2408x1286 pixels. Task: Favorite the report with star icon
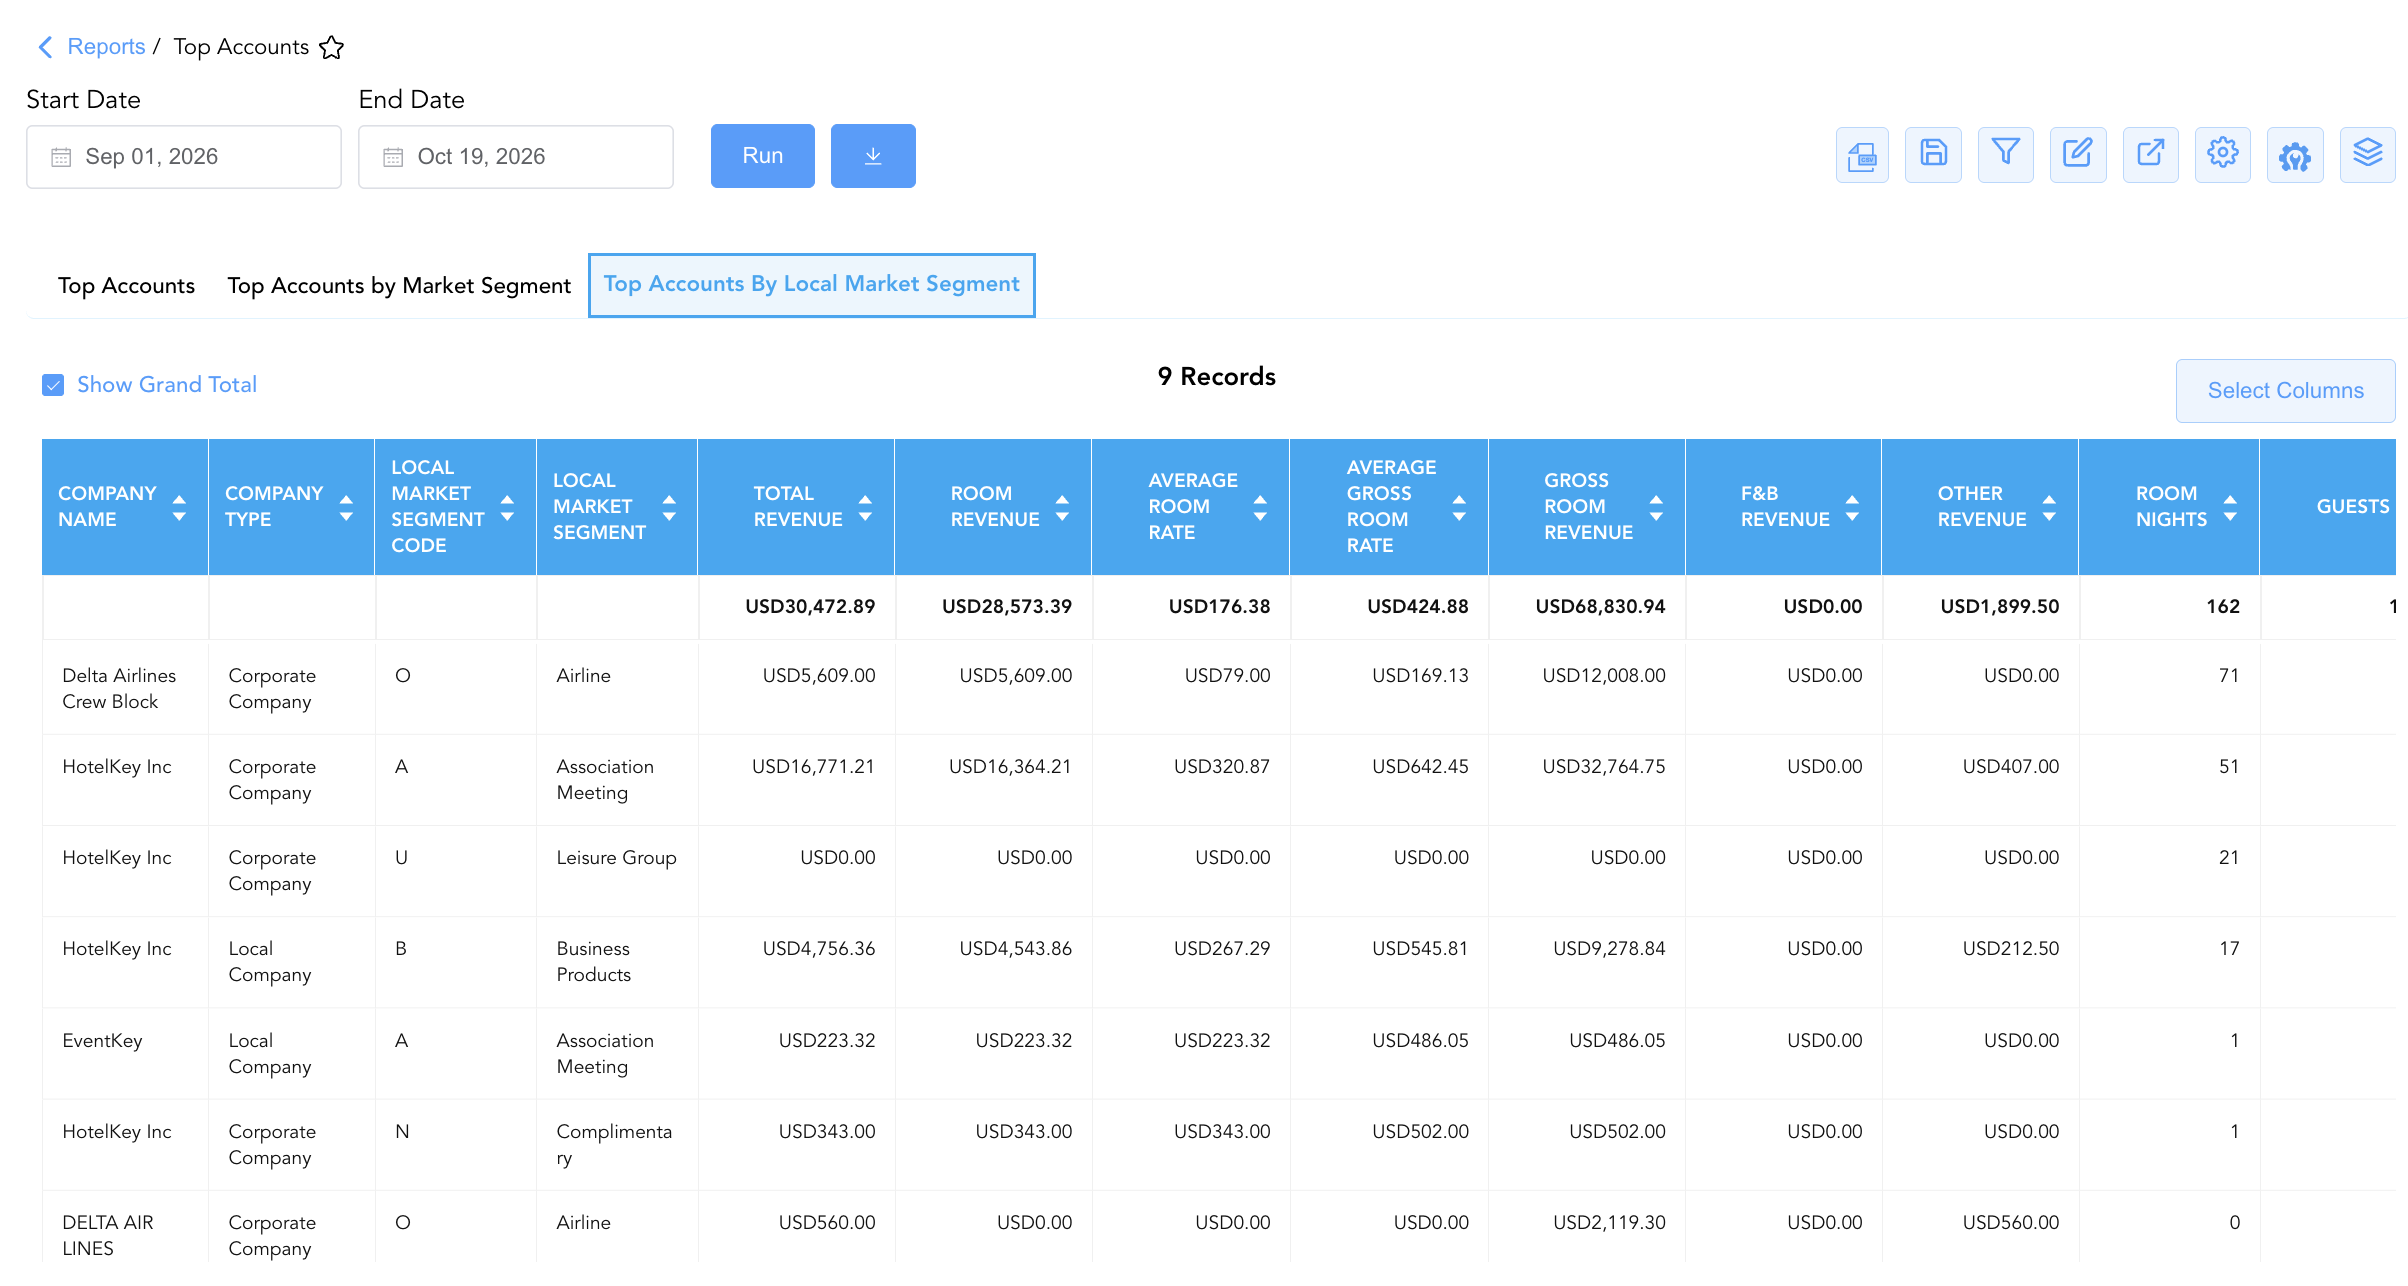[332, 47]
